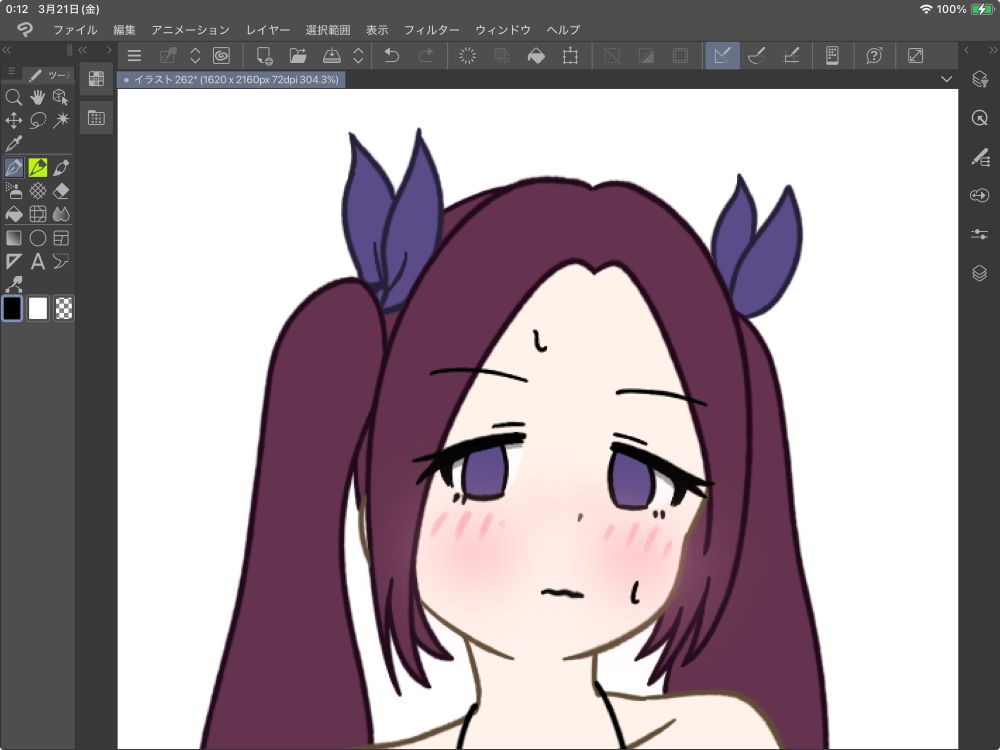Image resolution: width=1000 pixels, height=750 pixels.
Task: Select the Fill bucket tool in tool palette
Action: tap(13, 214)
